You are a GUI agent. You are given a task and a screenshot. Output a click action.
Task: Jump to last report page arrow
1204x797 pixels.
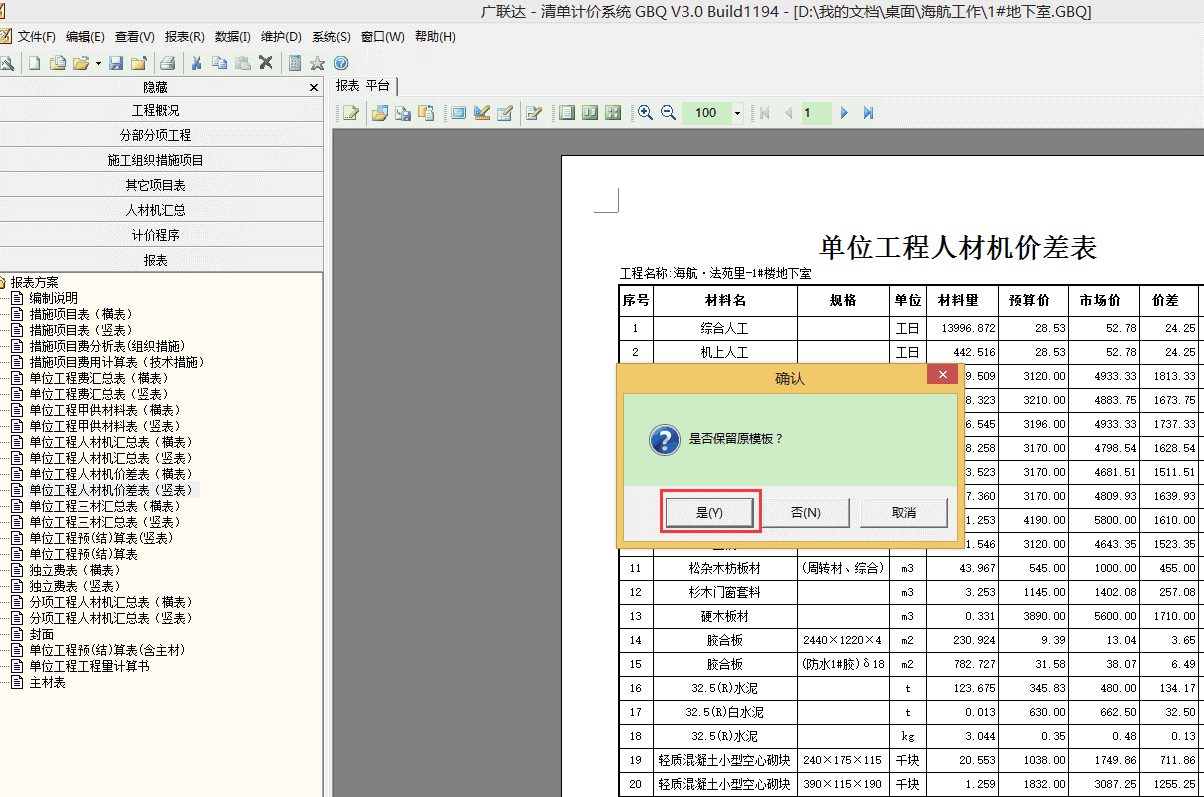(868, 113)
